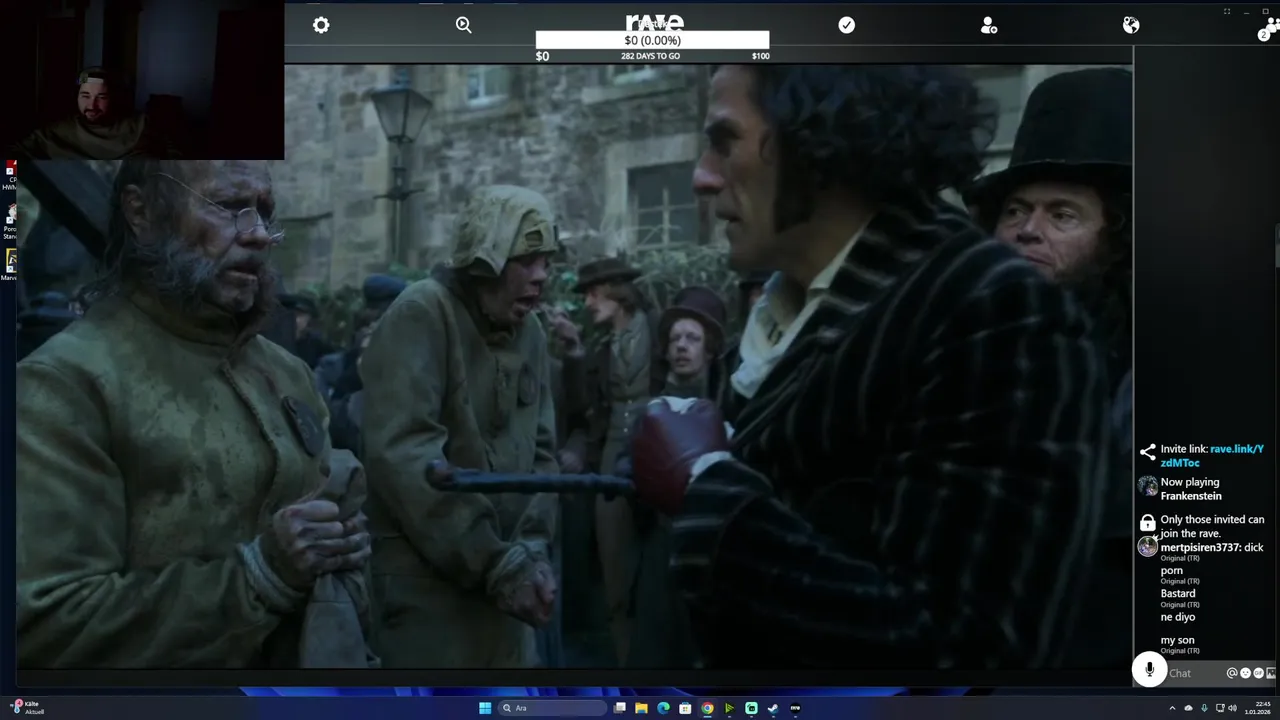Open Rave settings gear icon
Image resolution: width=1280 pixels, height=720 pixels.
[321, 25]
